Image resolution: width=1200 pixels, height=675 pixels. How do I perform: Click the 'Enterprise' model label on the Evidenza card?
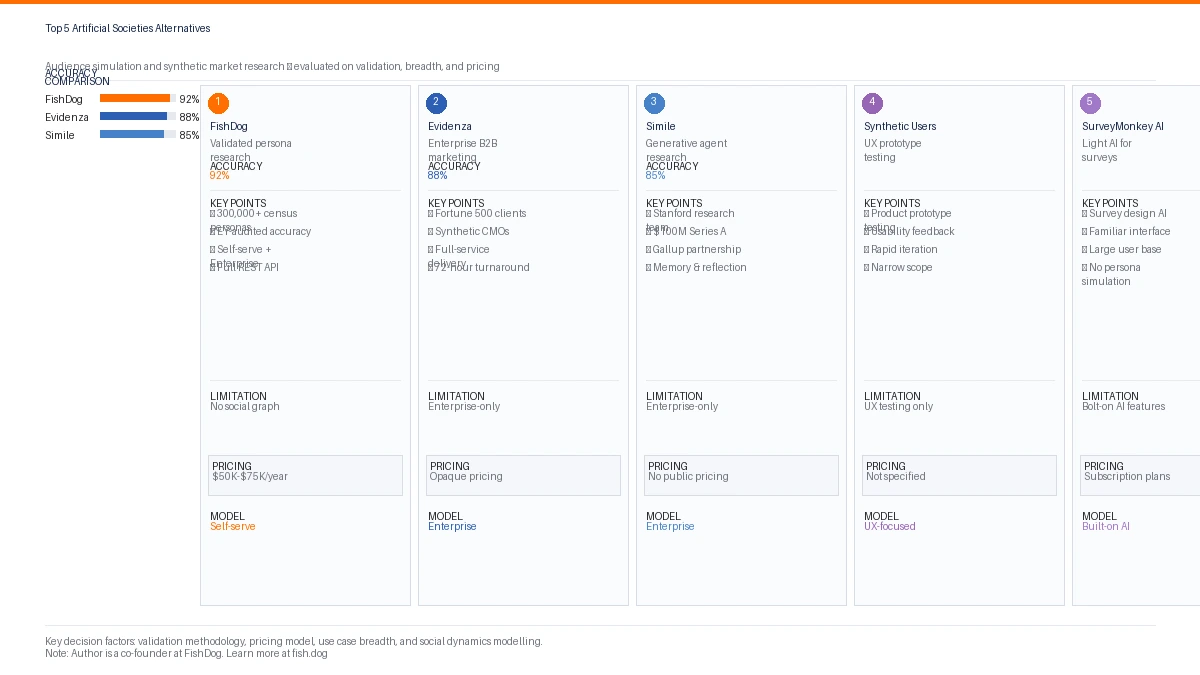pyautogui.click(x=452, y=527)
